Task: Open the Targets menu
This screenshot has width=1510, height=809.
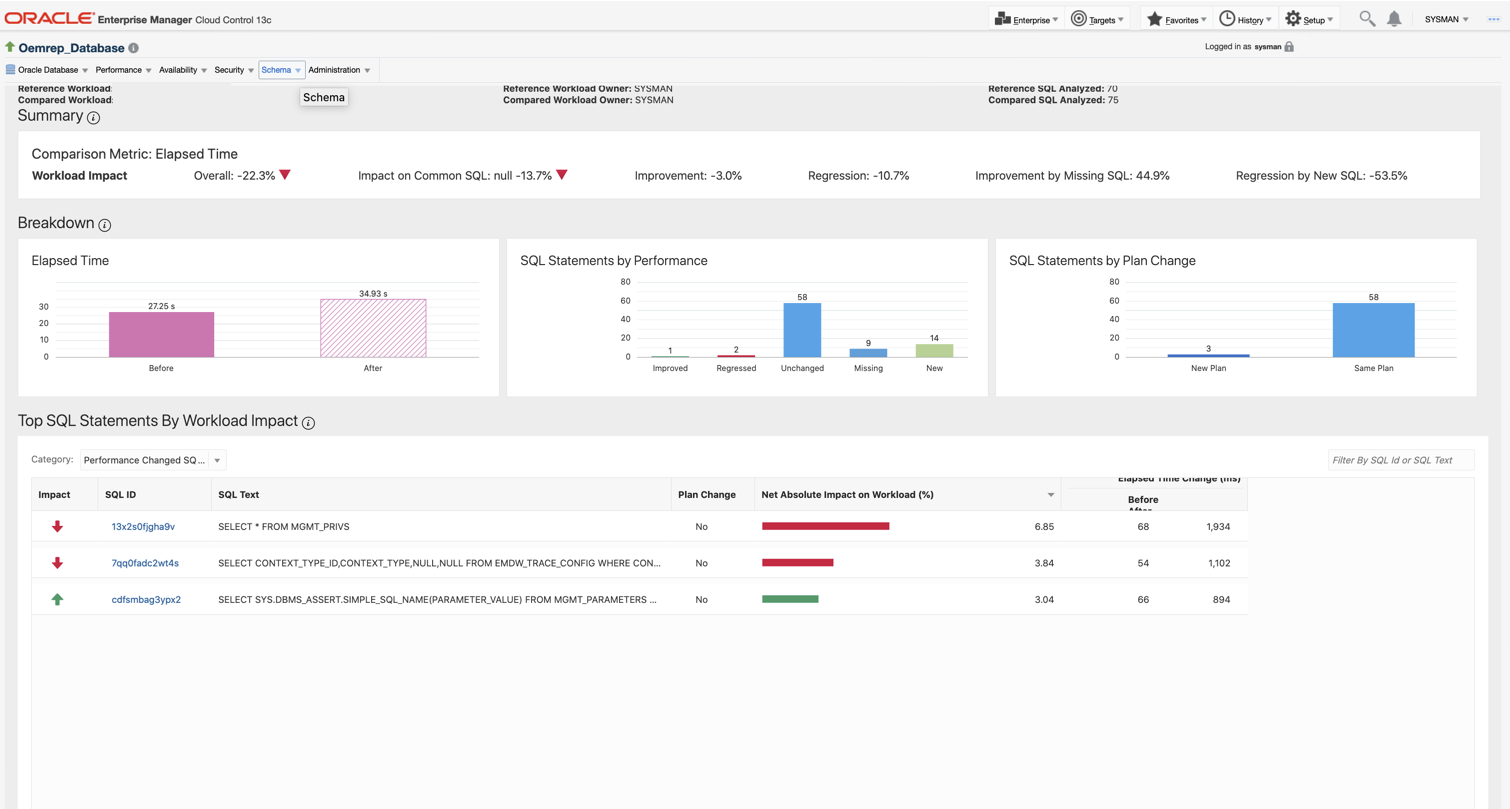Action: [1097, 19]
